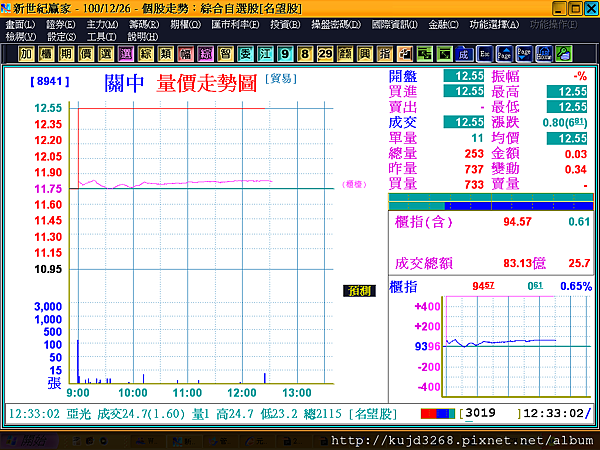Click the 價 price toolbar icon
Screen dimensions: 600x450
[86, 54]
